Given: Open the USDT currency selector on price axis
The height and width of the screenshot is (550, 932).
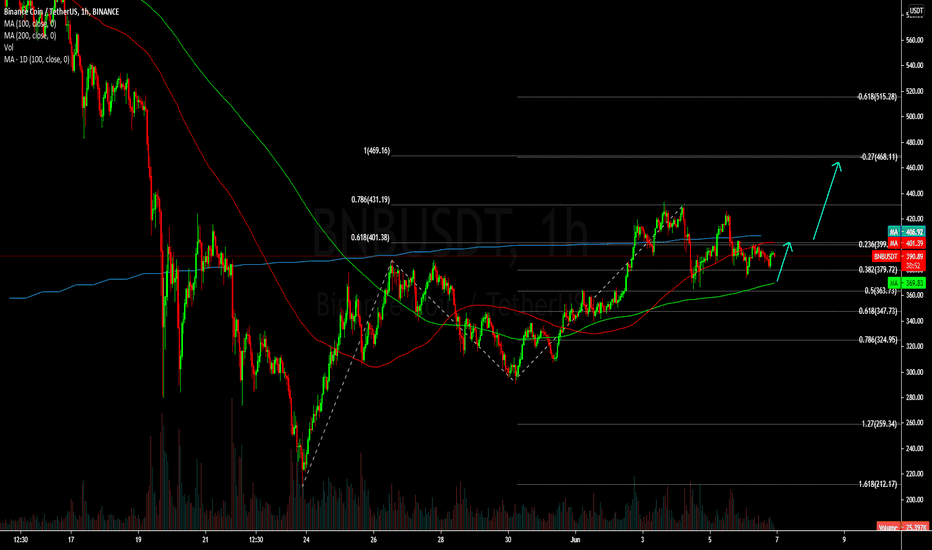Looking at the screenshot, I should tap(916, 11).
